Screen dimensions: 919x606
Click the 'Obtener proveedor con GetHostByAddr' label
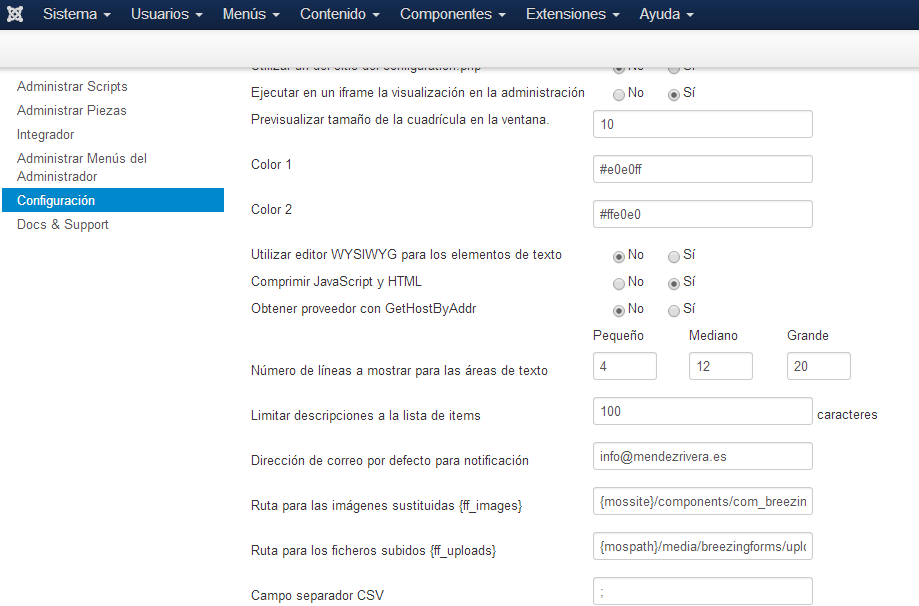pyautogui.click(x=363, y=308)
